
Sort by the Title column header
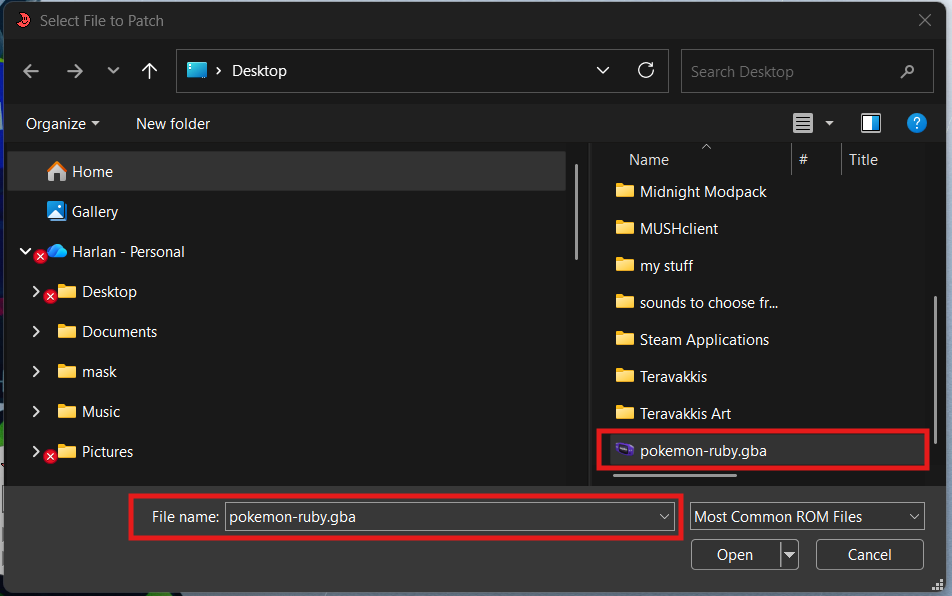click(863, 160)
